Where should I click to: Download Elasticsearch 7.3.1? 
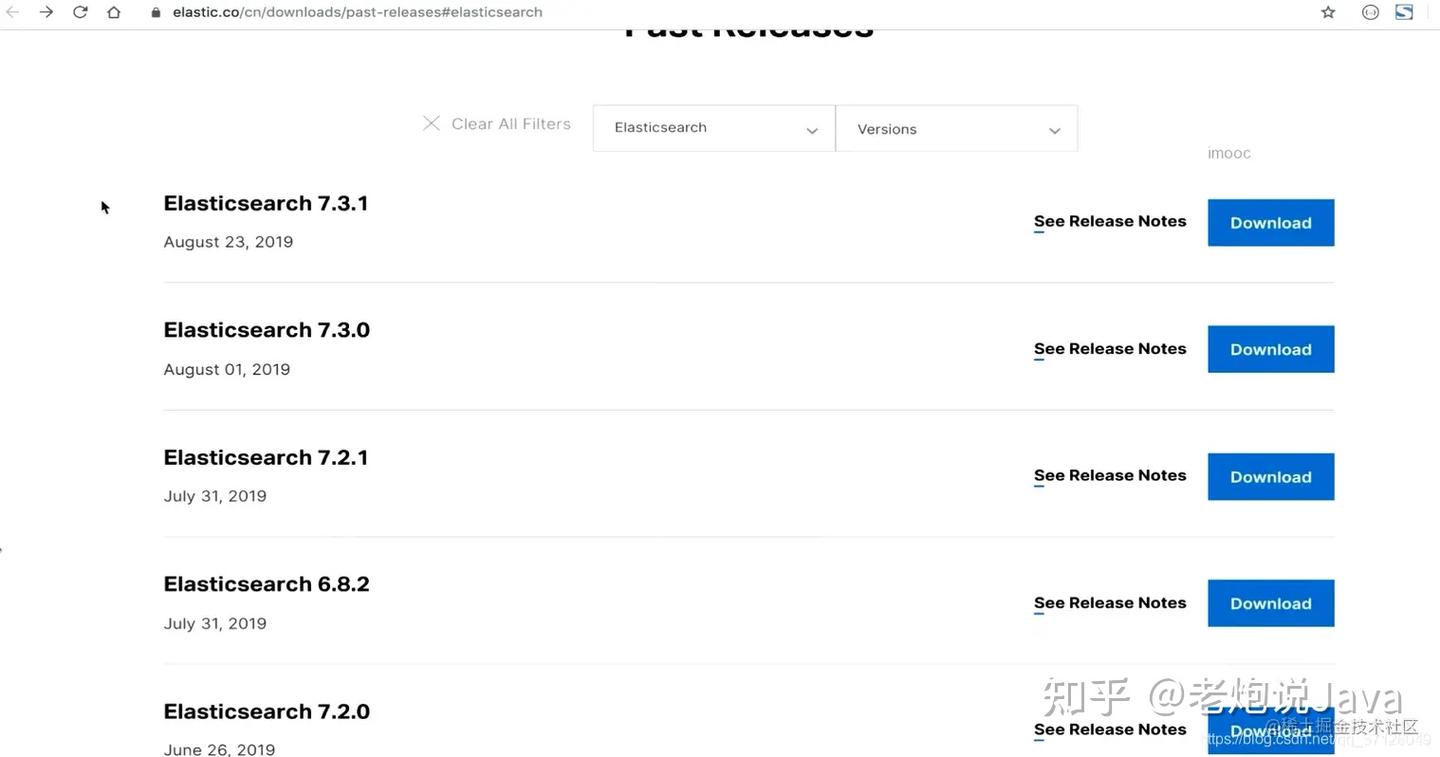point(1270,222)
